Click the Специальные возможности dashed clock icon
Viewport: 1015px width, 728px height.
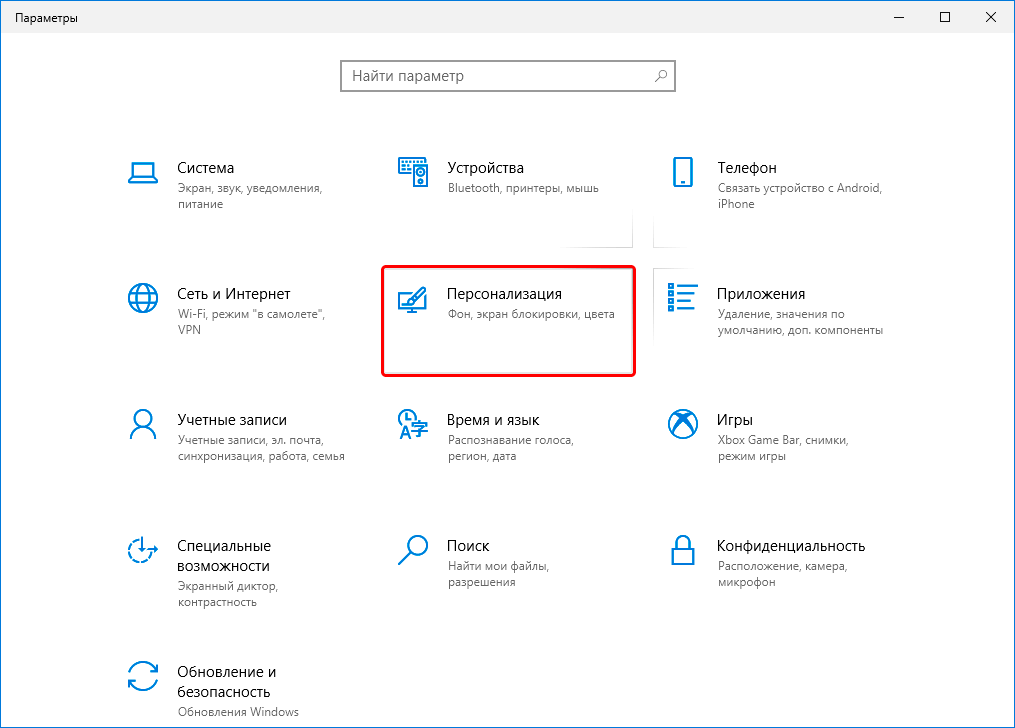[143, 549]
